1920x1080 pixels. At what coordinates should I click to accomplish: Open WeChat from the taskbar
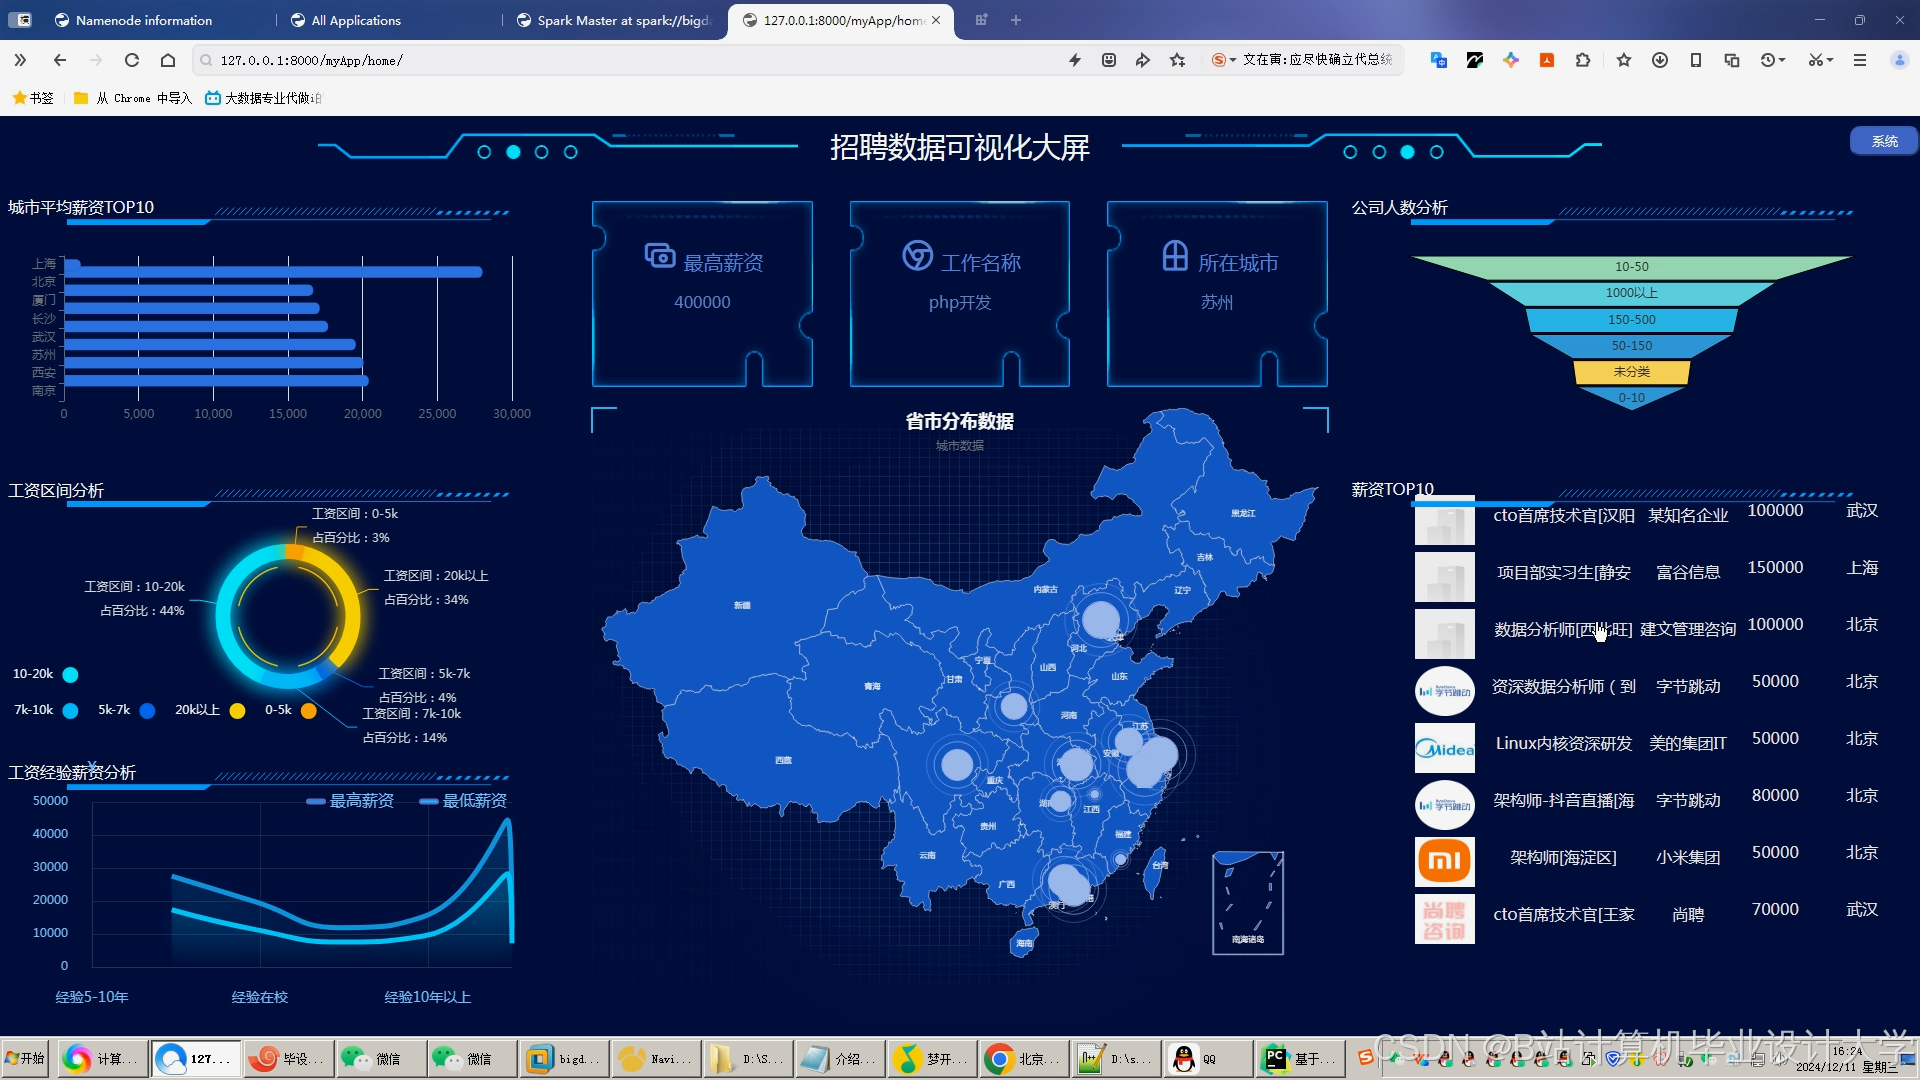[x=380, y=1059]
